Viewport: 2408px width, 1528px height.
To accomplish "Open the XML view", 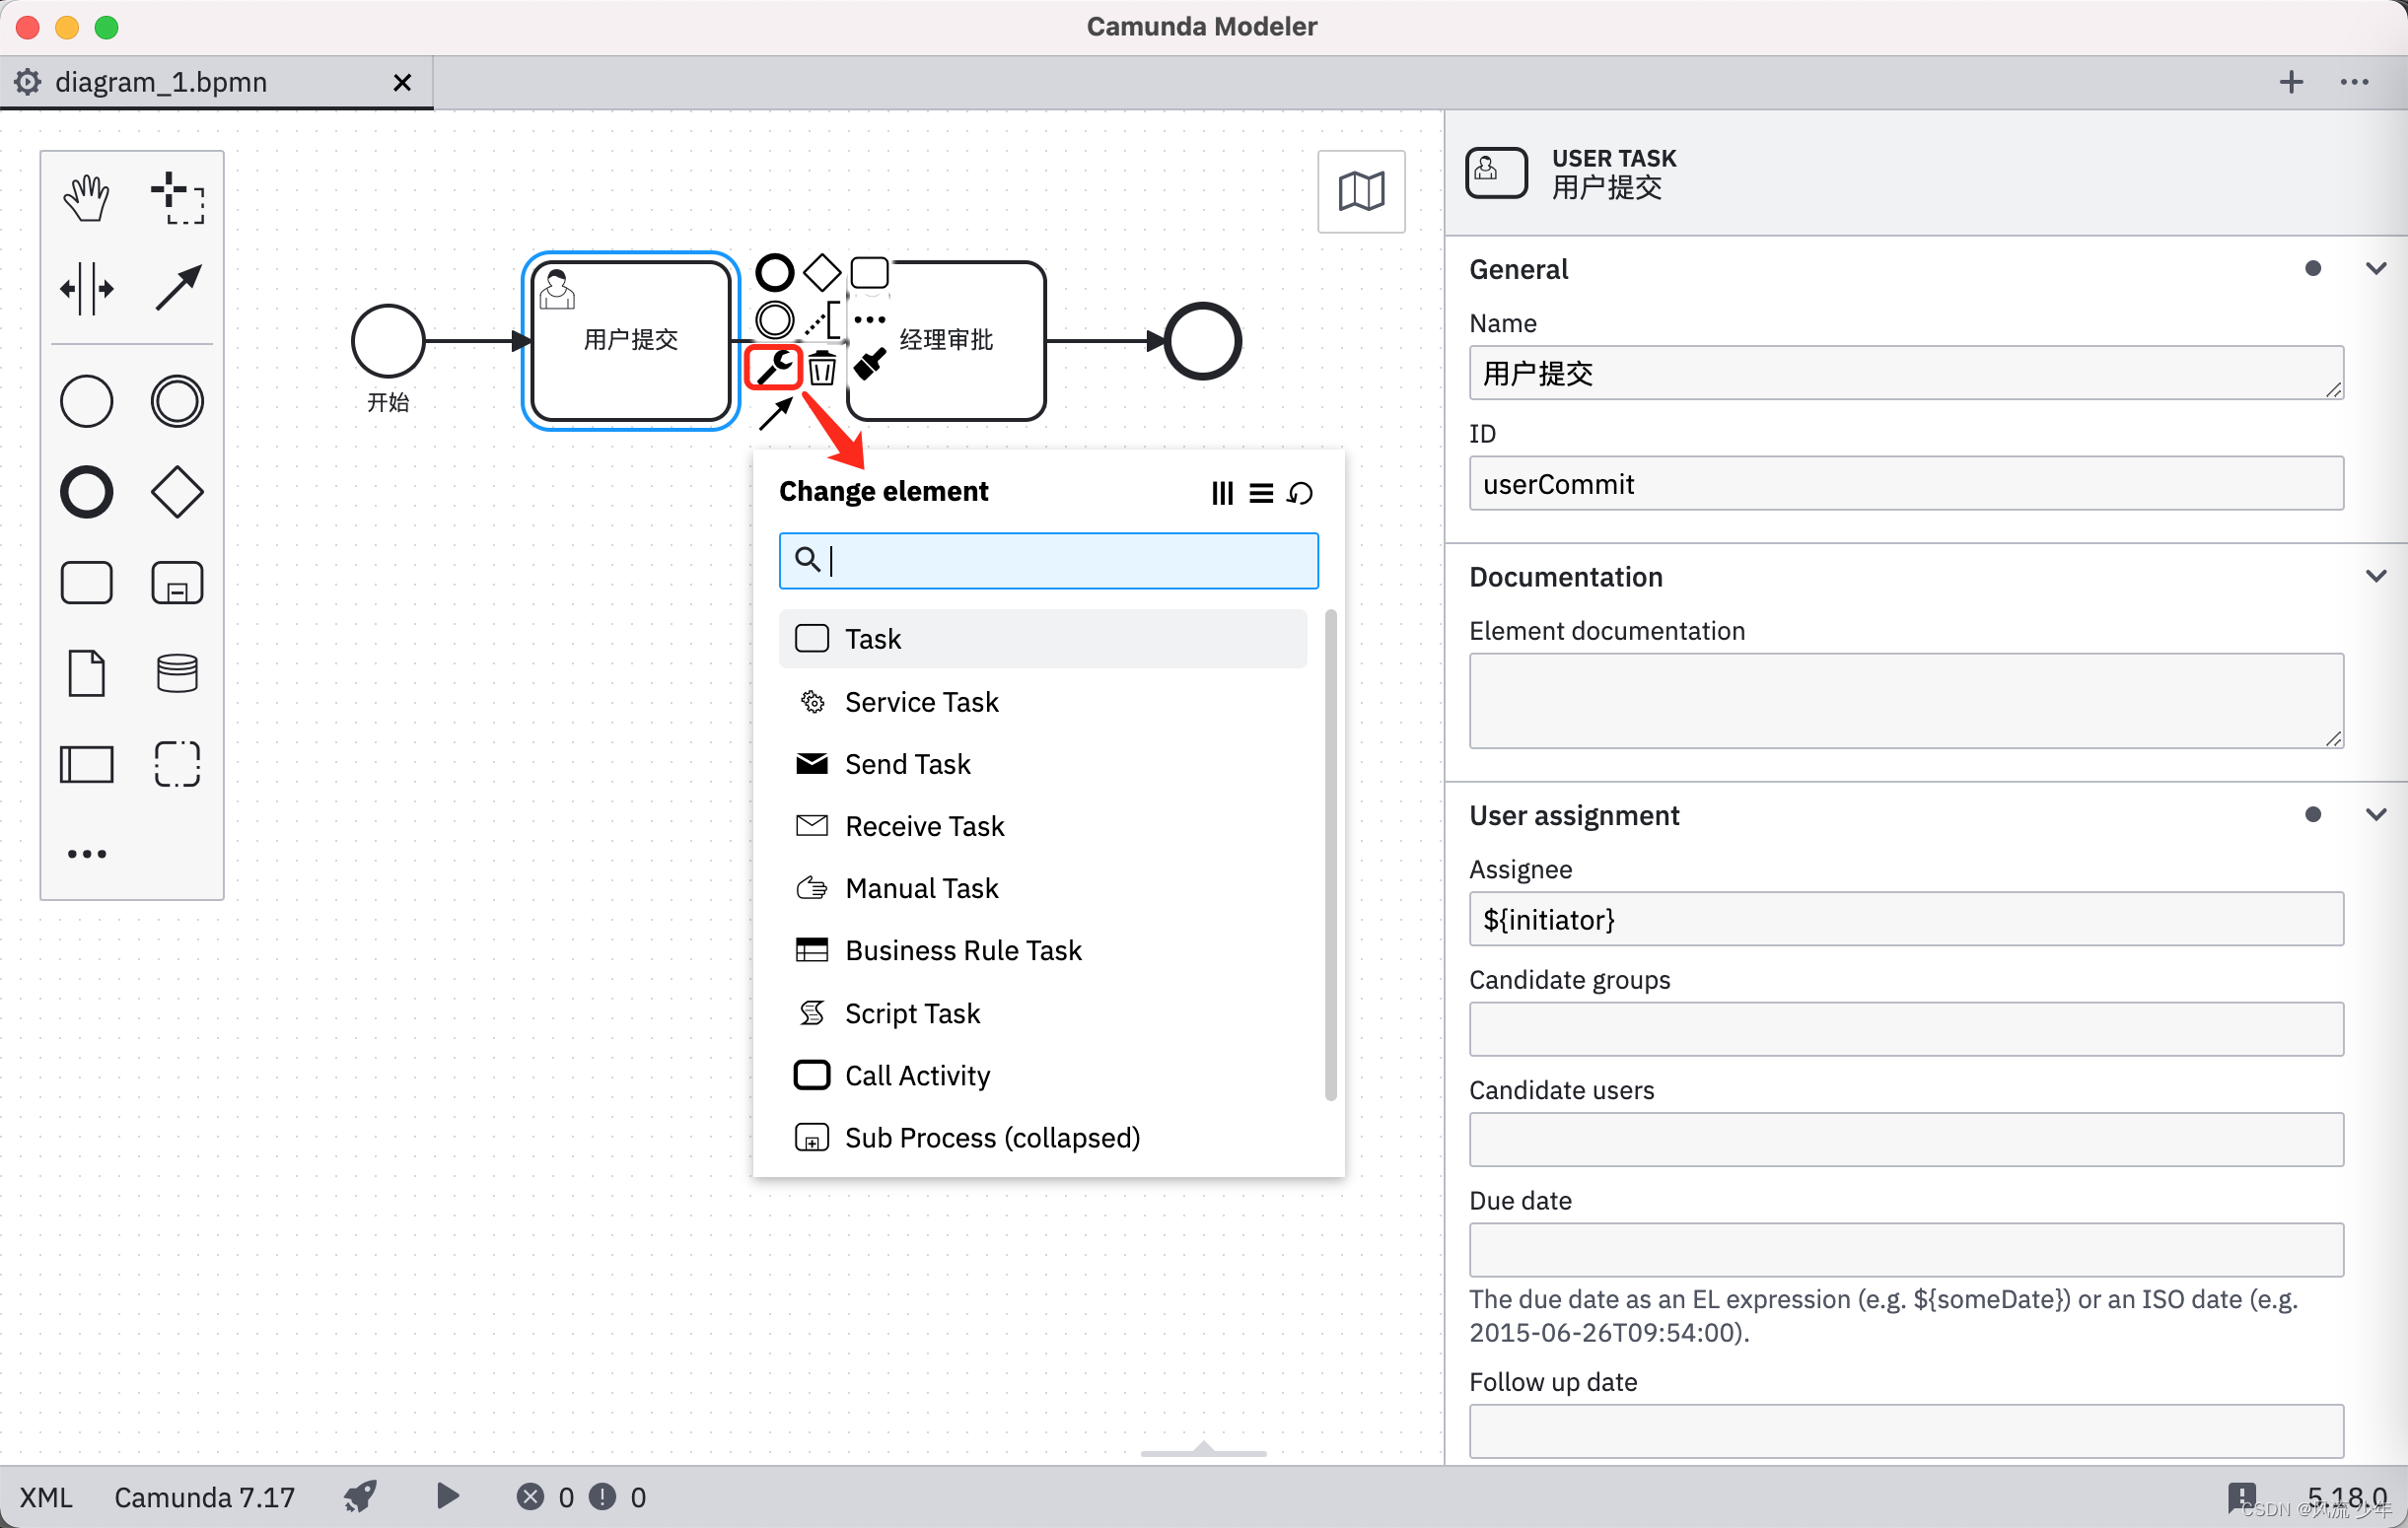I will click(46, 1497).
